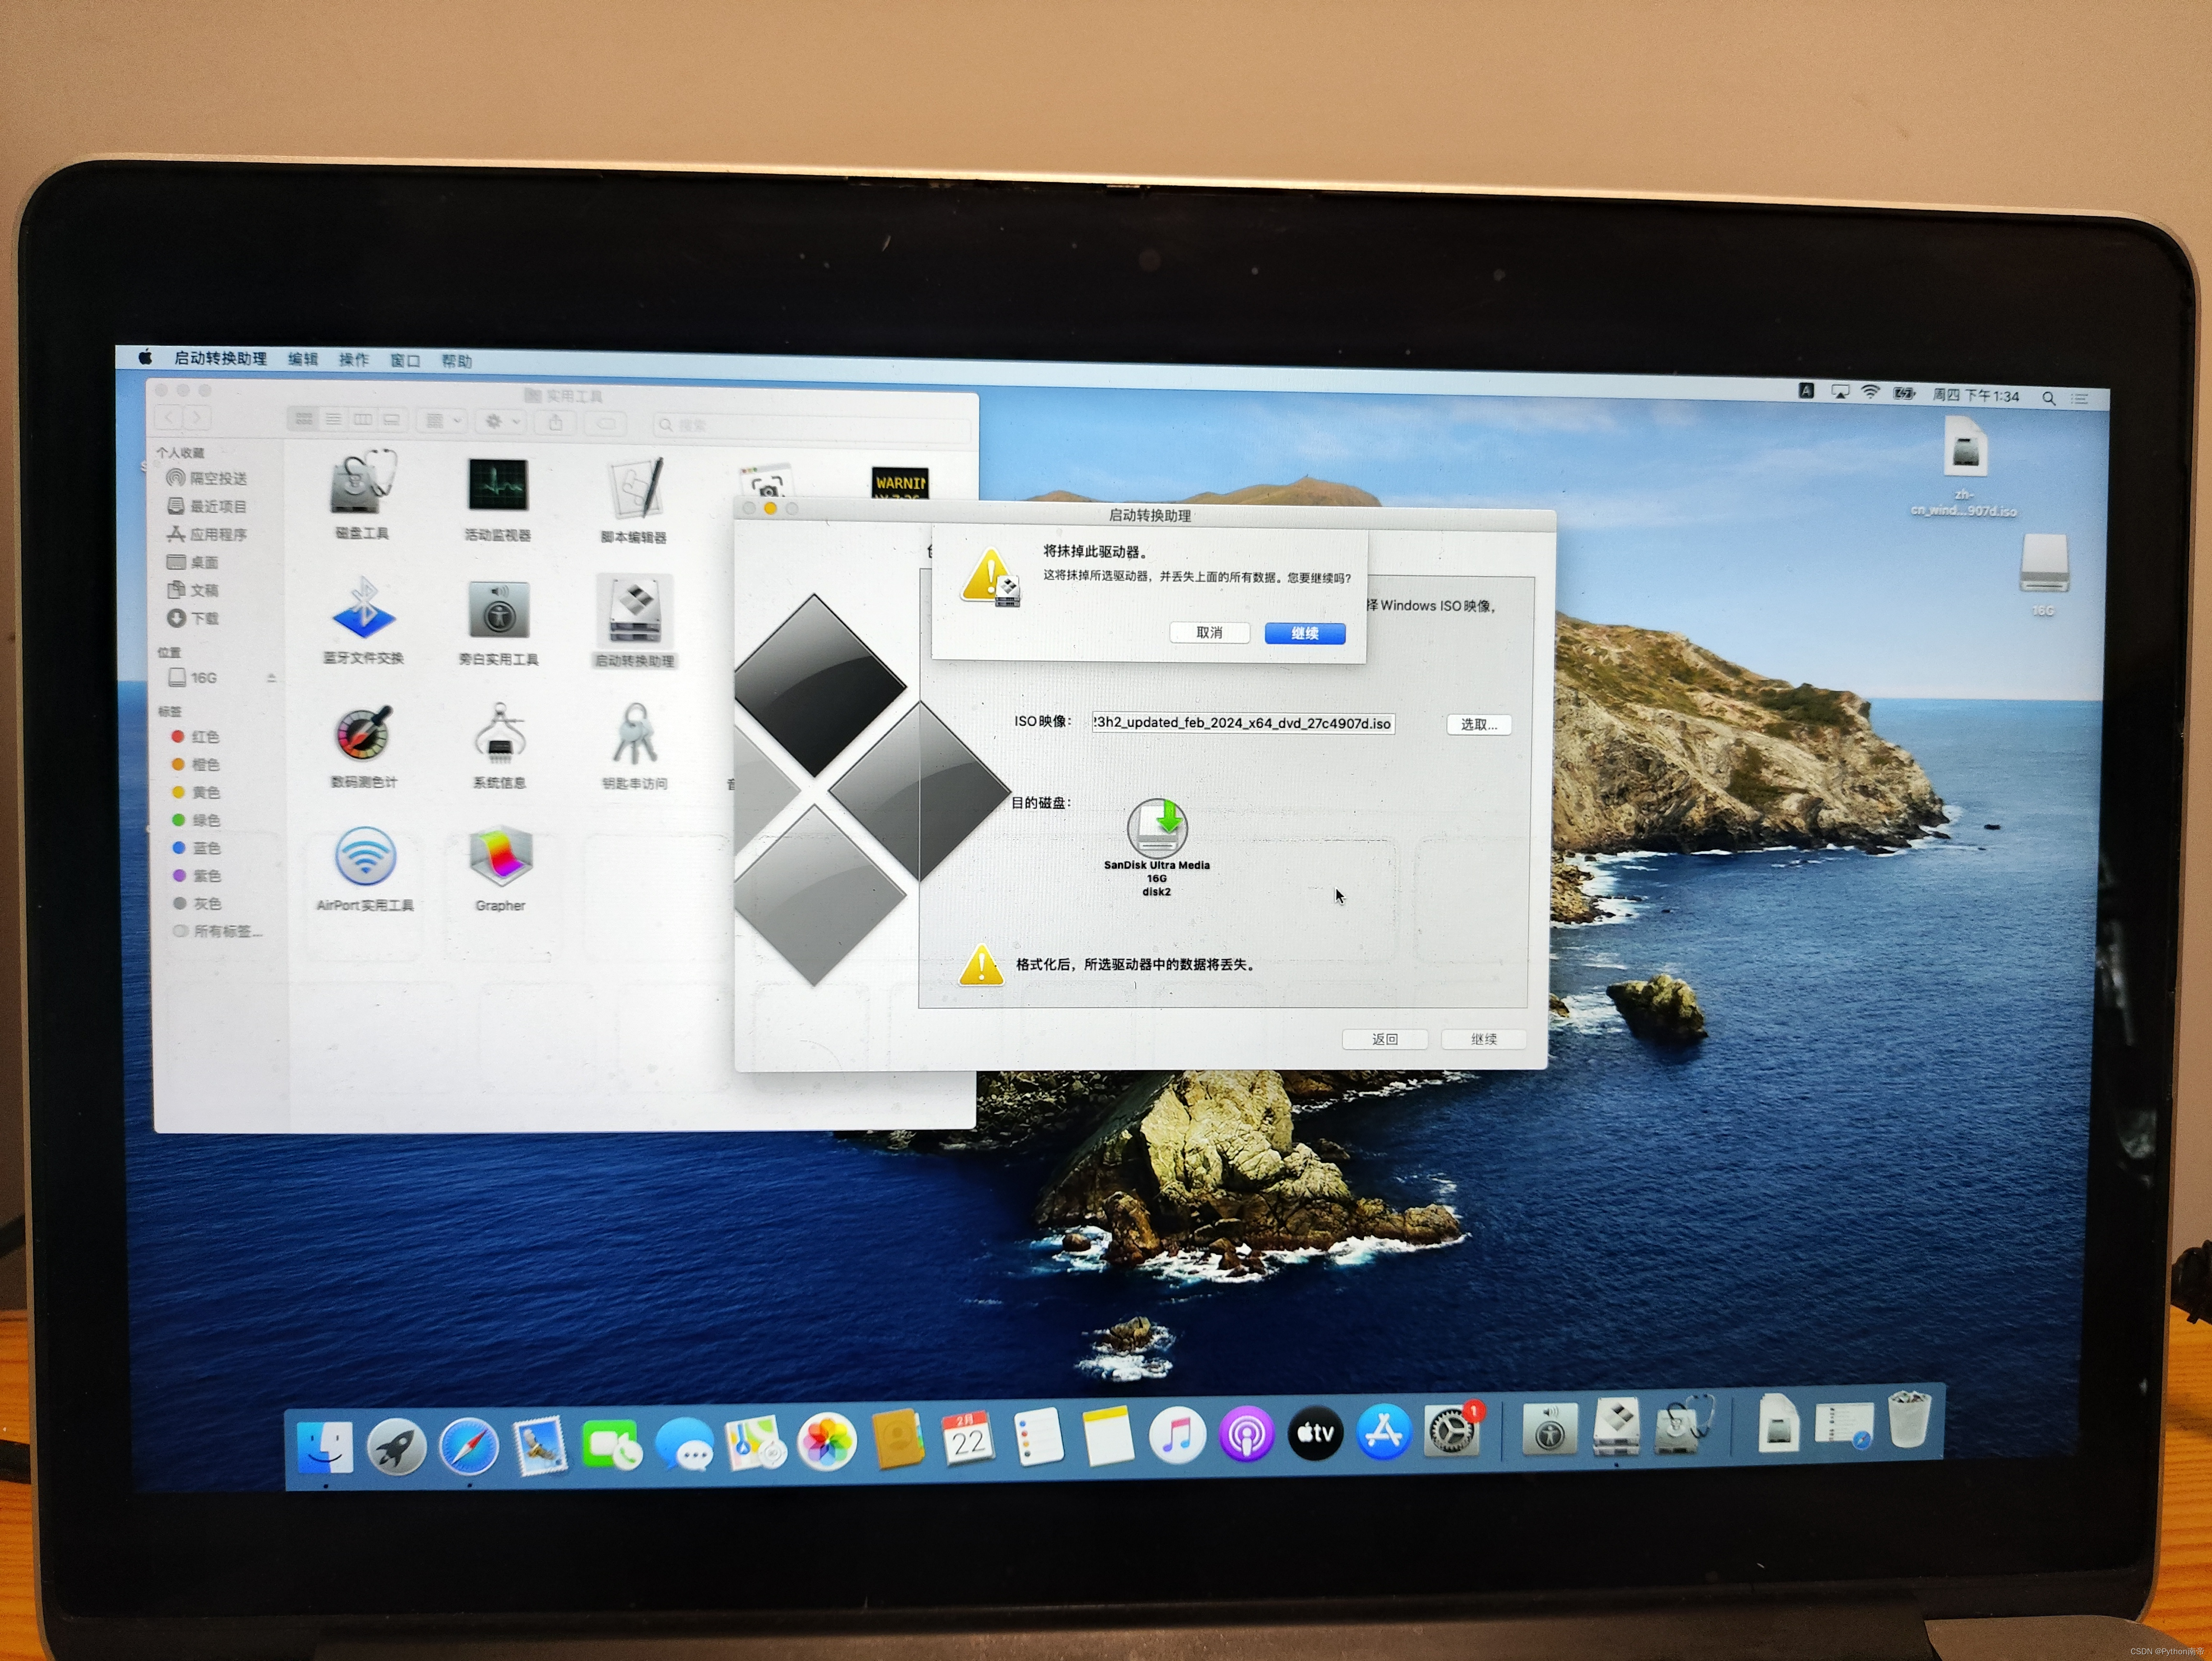This screenshot has width=2212, height=1661.
Task: Open the 编辑 menu
Action: [x=303, y=359]
